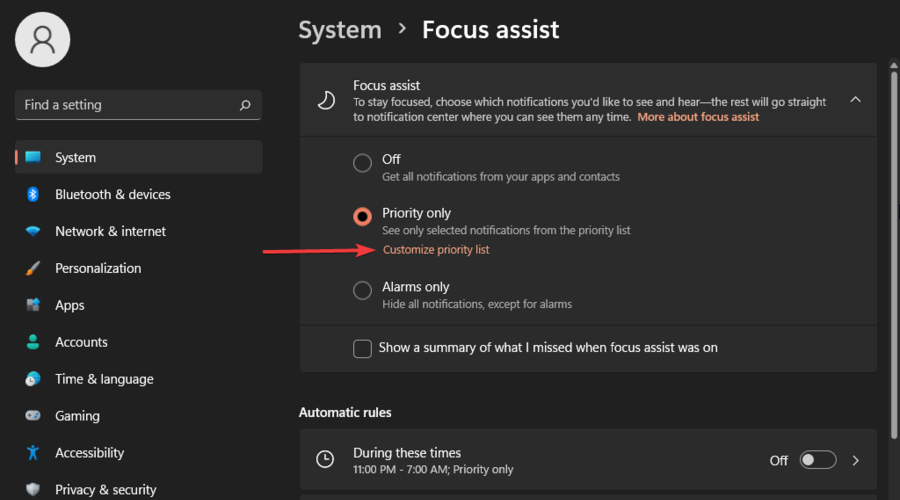Click the Gaming controller icon
Image resolution: width=900 pixels, height=500 pixels.
tap(33, 416)
